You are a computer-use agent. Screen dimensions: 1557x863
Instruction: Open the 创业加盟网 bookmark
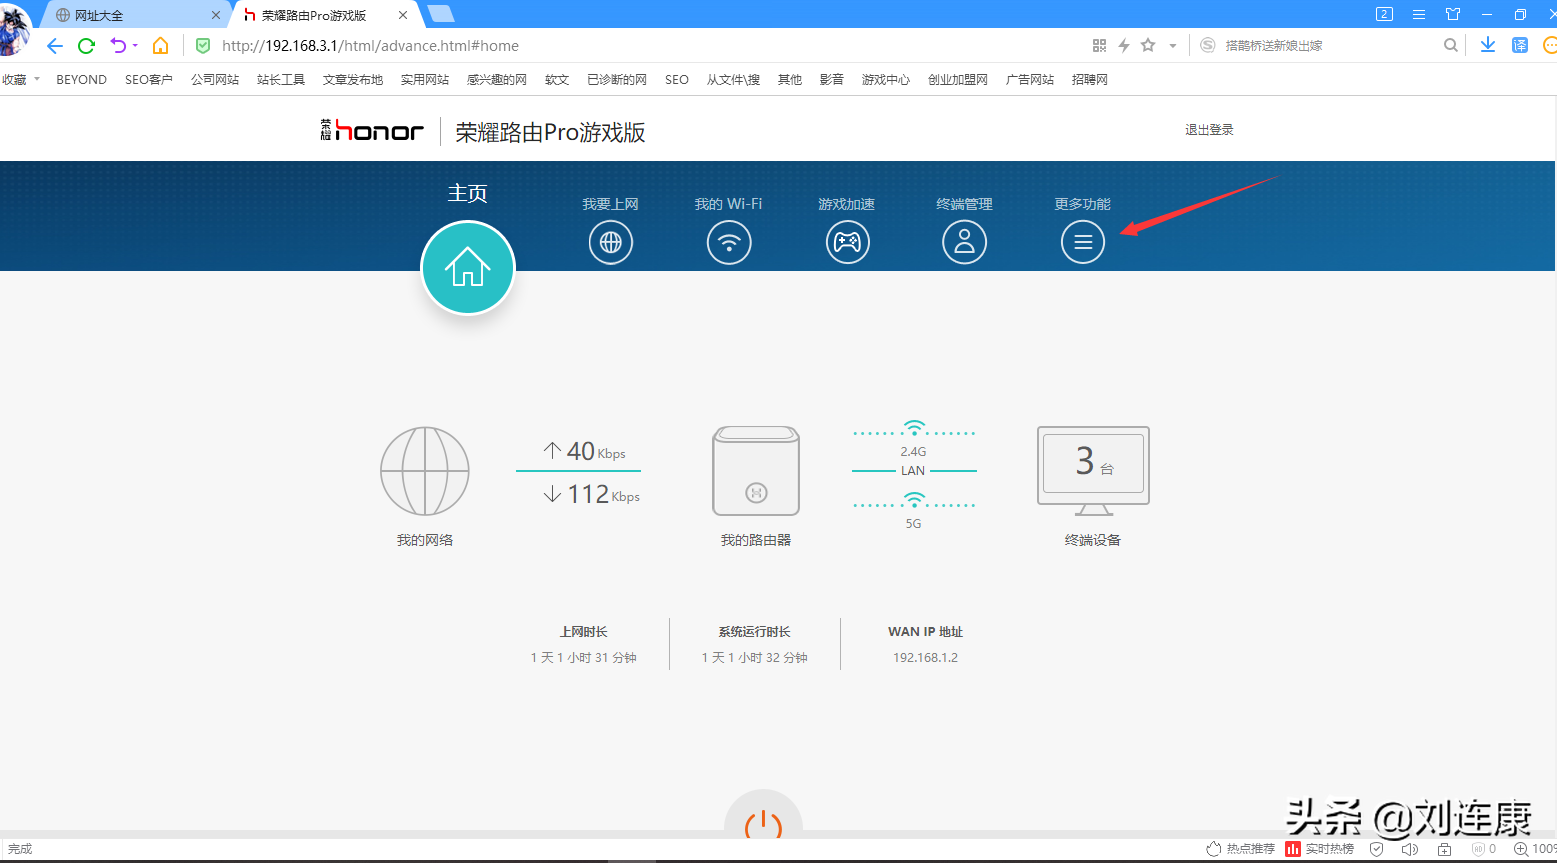click(958, 79)
